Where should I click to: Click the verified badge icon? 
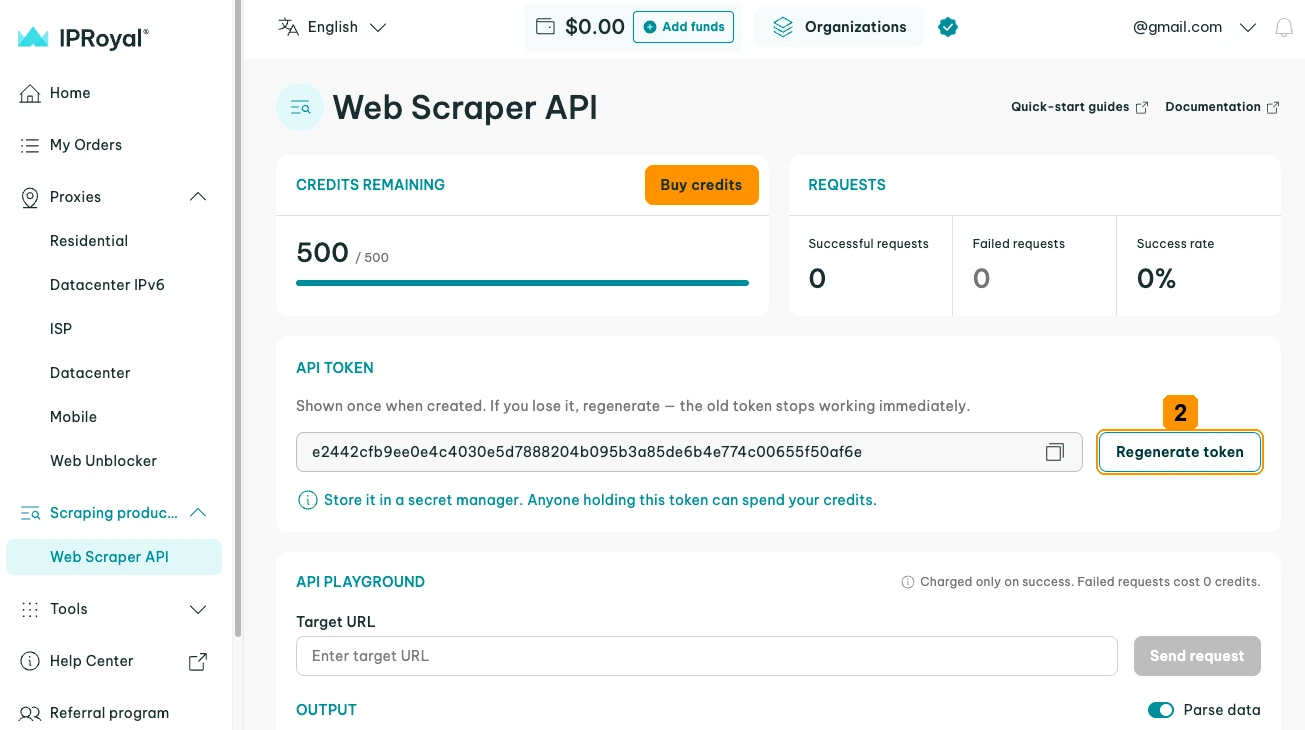click(x=948, y=27)
